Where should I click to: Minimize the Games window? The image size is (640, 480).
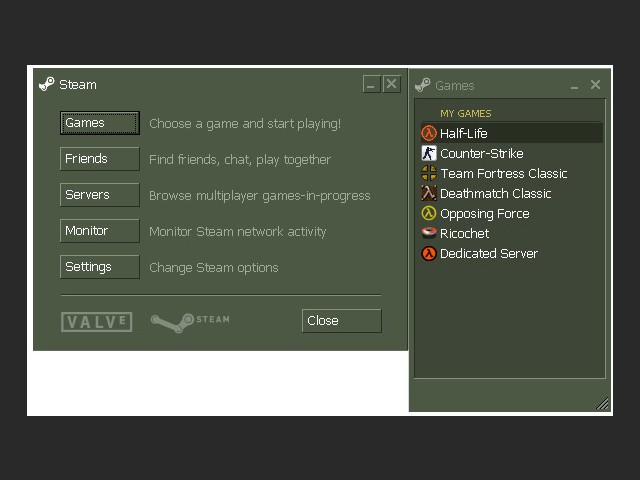click(x=574, y=85)
